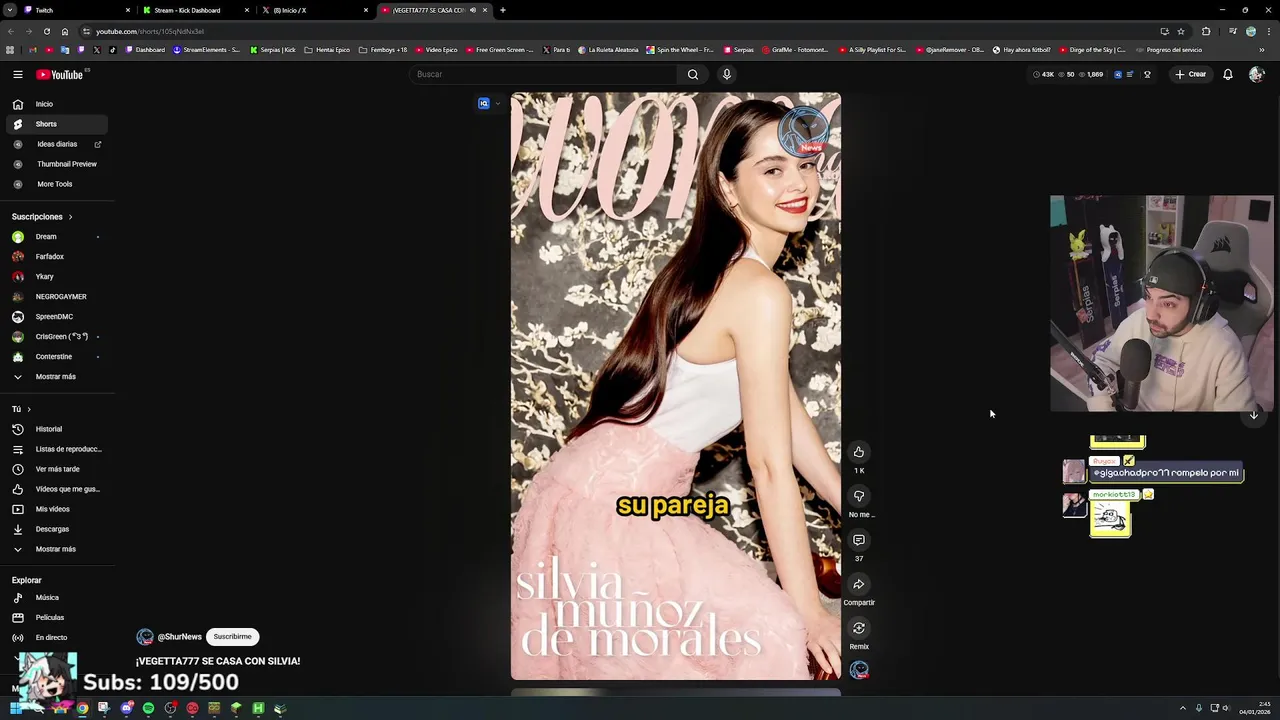The image size is (1280, 720).
Task: Click the search magnifier button
Action: pyautogui.click(x=692, y=74)
